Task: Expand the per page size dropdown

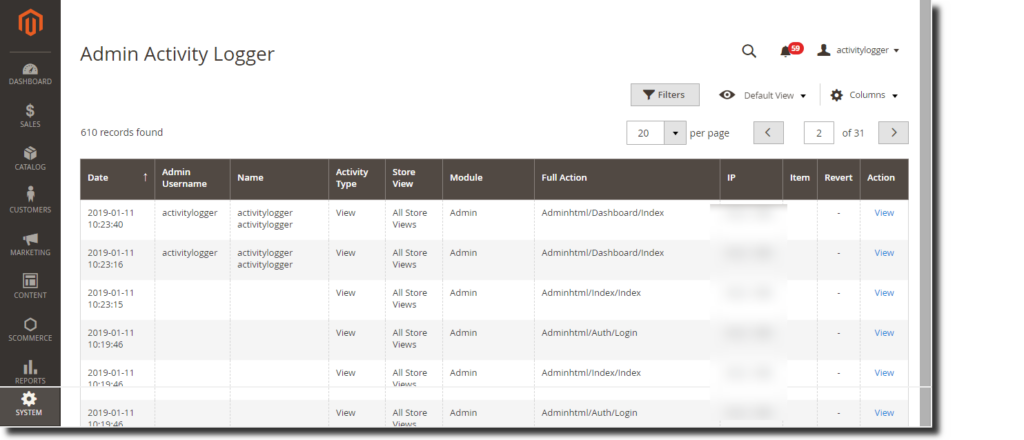Action: [x=675, y=133]
